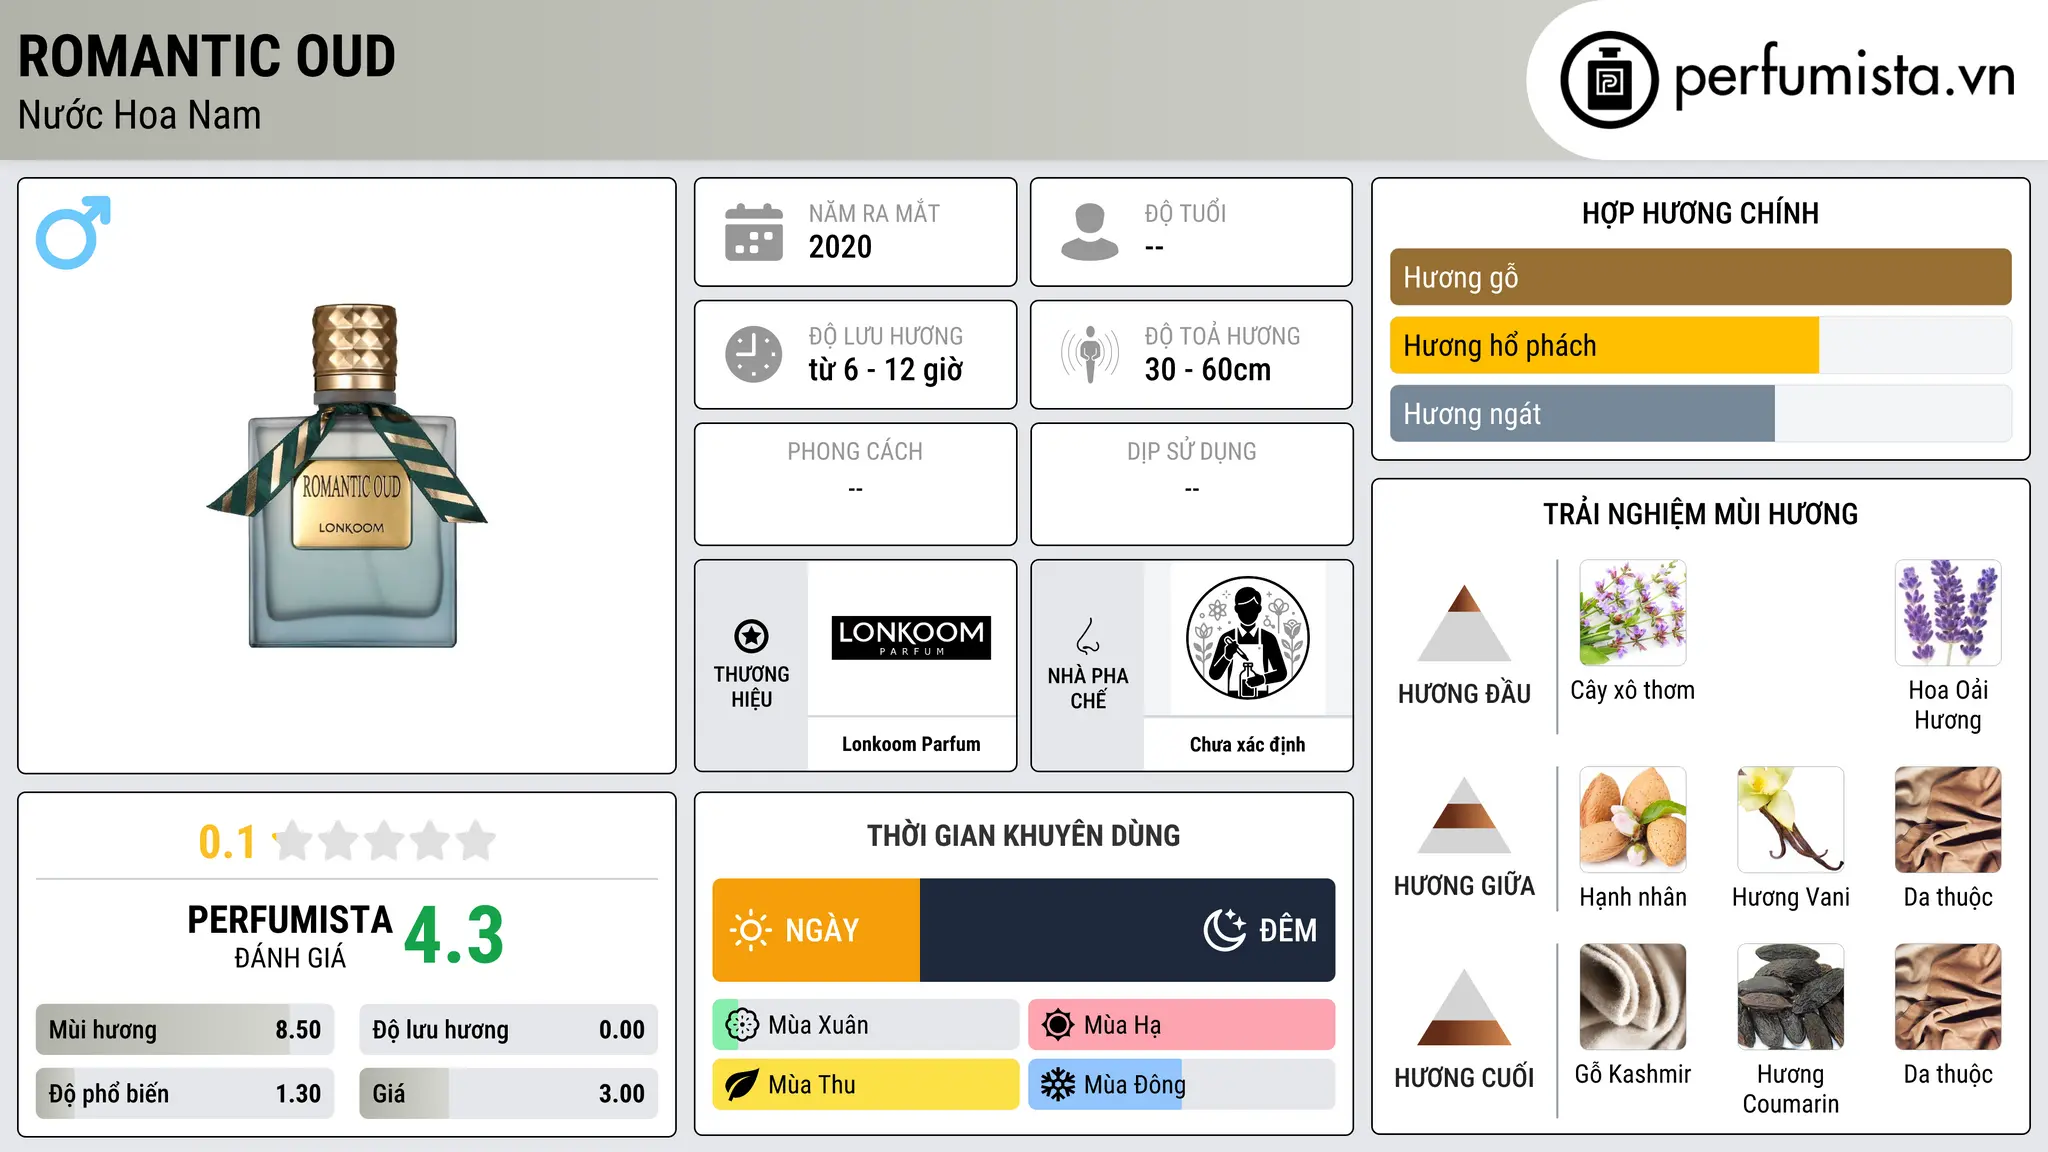The image size is (2048, 1152).
Task: Click the Độ phổ biến 1.30 score bar
Action: click(x=185, y=1094)
